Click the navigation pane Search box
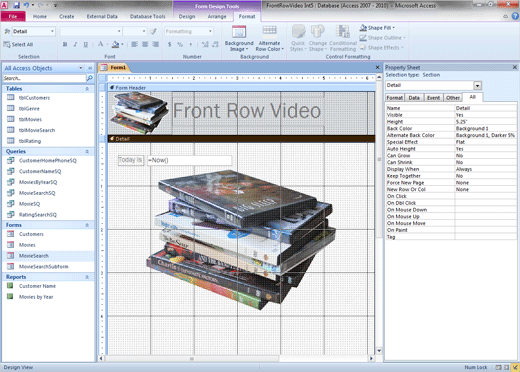This screenshot has width=520, height=372. pyautogui.click(x=44, y=78)
